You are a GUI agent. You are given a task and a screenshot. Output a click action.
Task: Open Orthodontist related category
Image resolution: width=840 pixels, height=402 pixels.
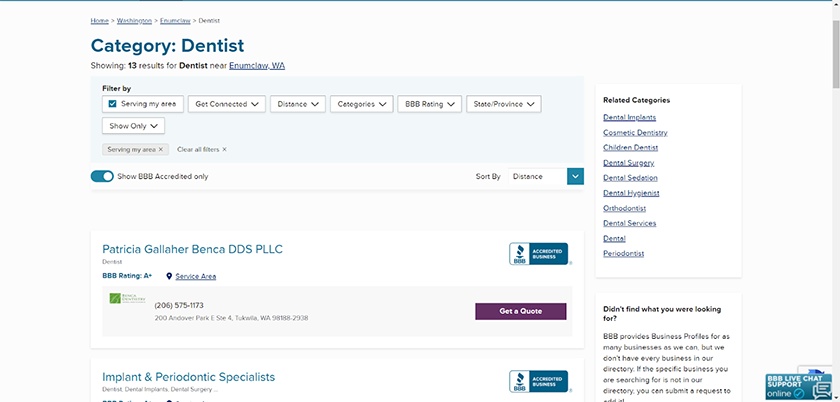click(x=625, y=208)
